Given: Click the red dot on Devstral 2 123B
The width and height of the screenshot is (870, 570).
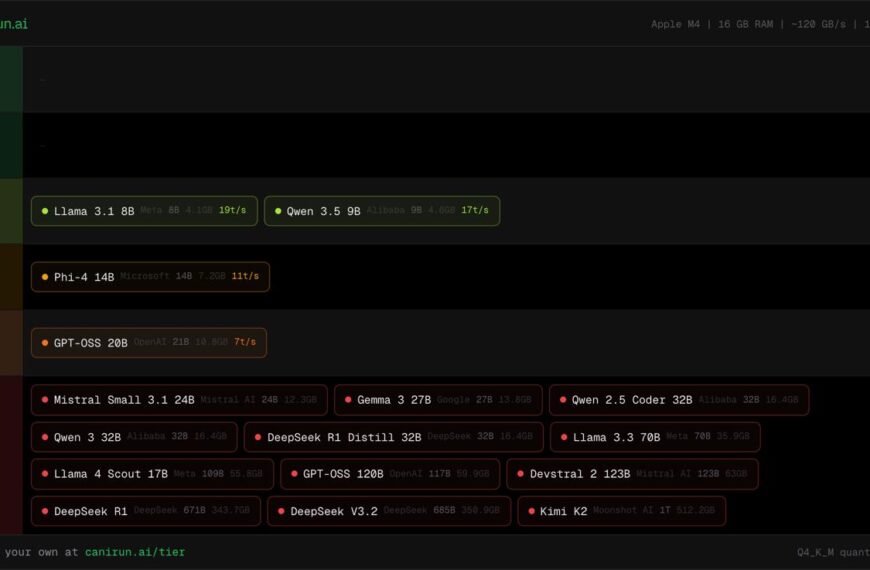Looking at the screenshot, I should click(521, 474).
